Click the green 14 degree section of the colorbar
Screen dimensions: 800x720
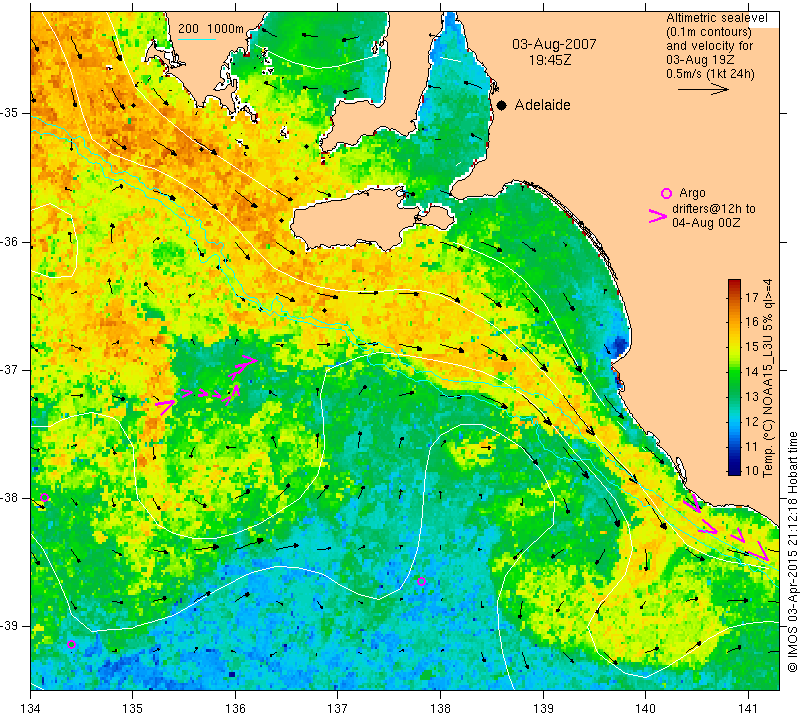[x=734, y=371]
